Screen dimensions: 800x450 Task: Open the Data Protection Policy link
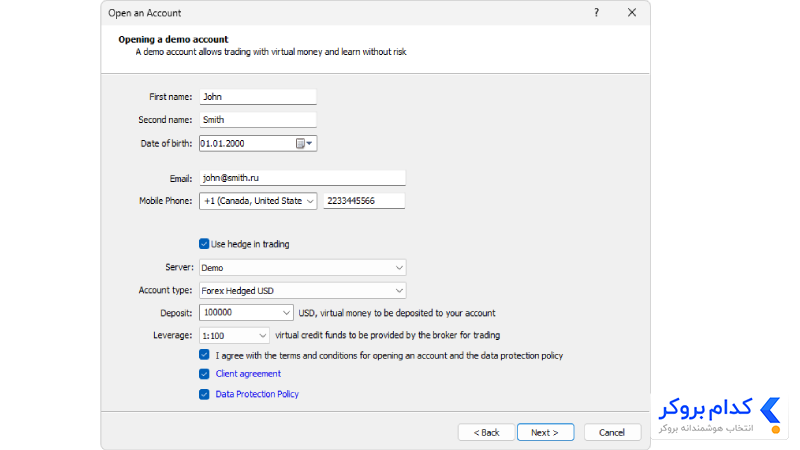point(257,394)
